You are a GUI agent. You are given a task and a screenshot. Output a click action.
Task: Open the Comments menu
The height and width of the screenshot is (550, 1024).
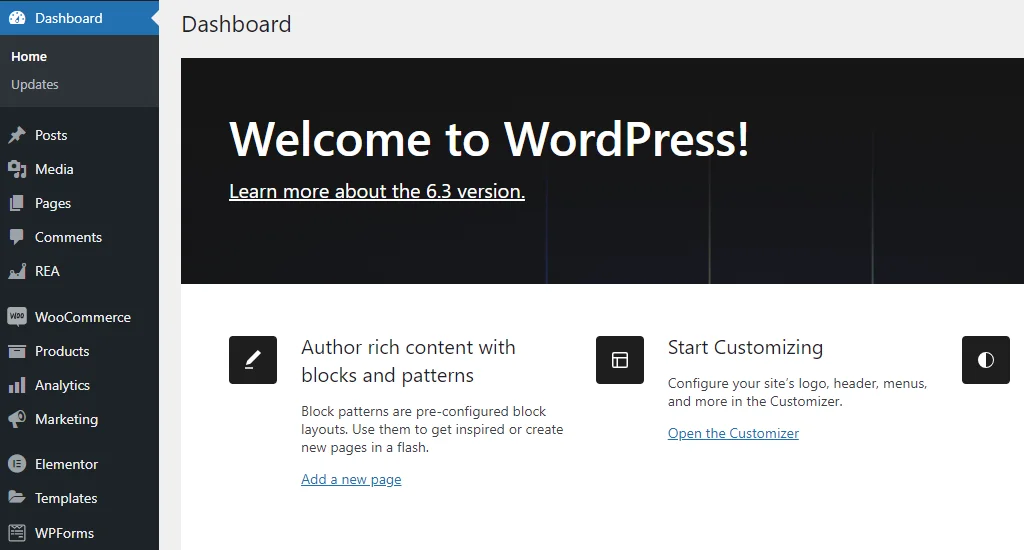(79, 237)
